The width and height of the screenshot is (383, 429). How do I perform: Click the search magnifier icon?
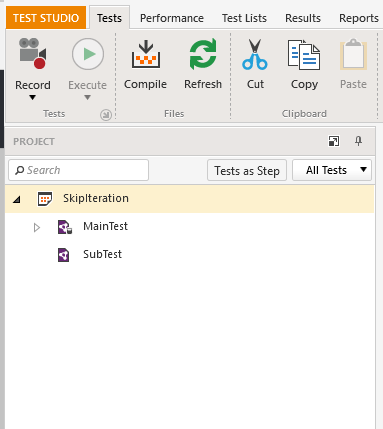point(20,170)
